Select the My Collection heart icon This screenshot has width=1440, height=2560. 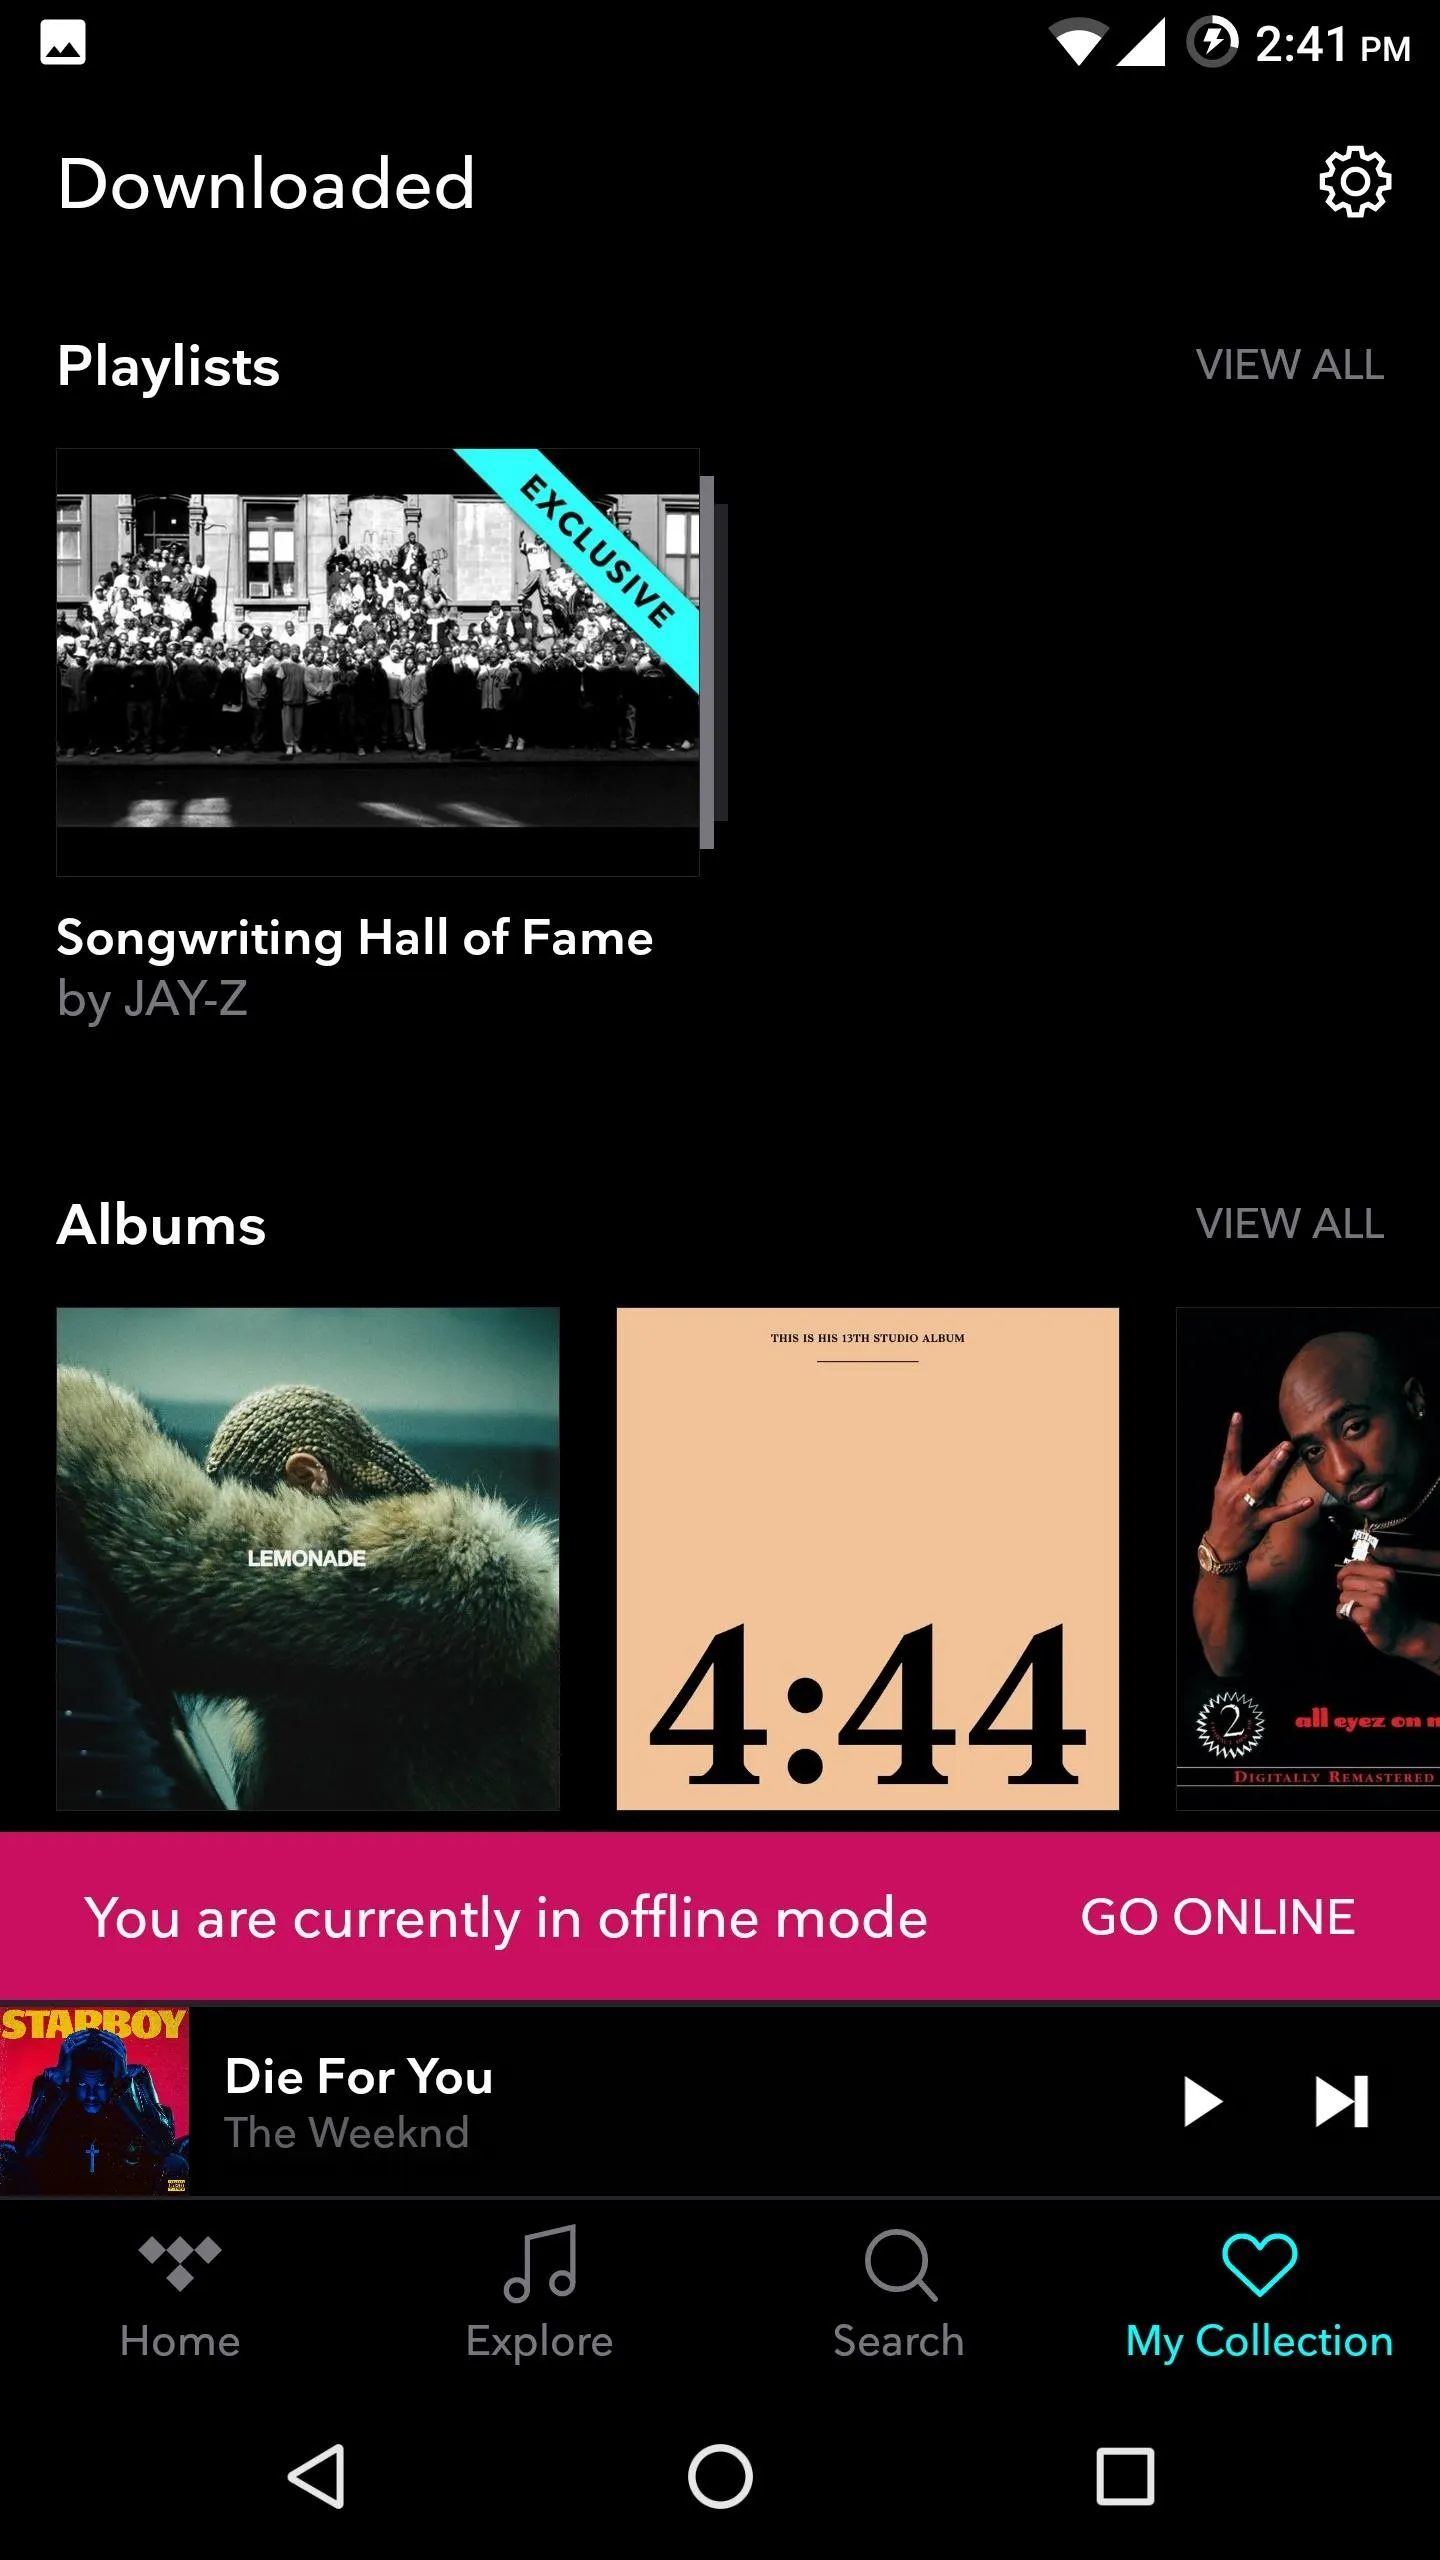(1259, 2264)
